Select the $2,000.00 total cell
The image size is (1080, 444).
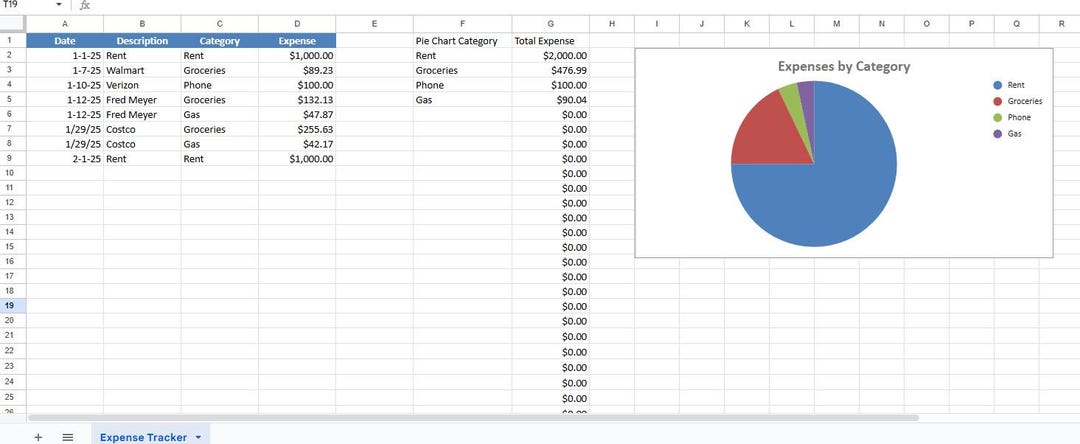point(550,56)
